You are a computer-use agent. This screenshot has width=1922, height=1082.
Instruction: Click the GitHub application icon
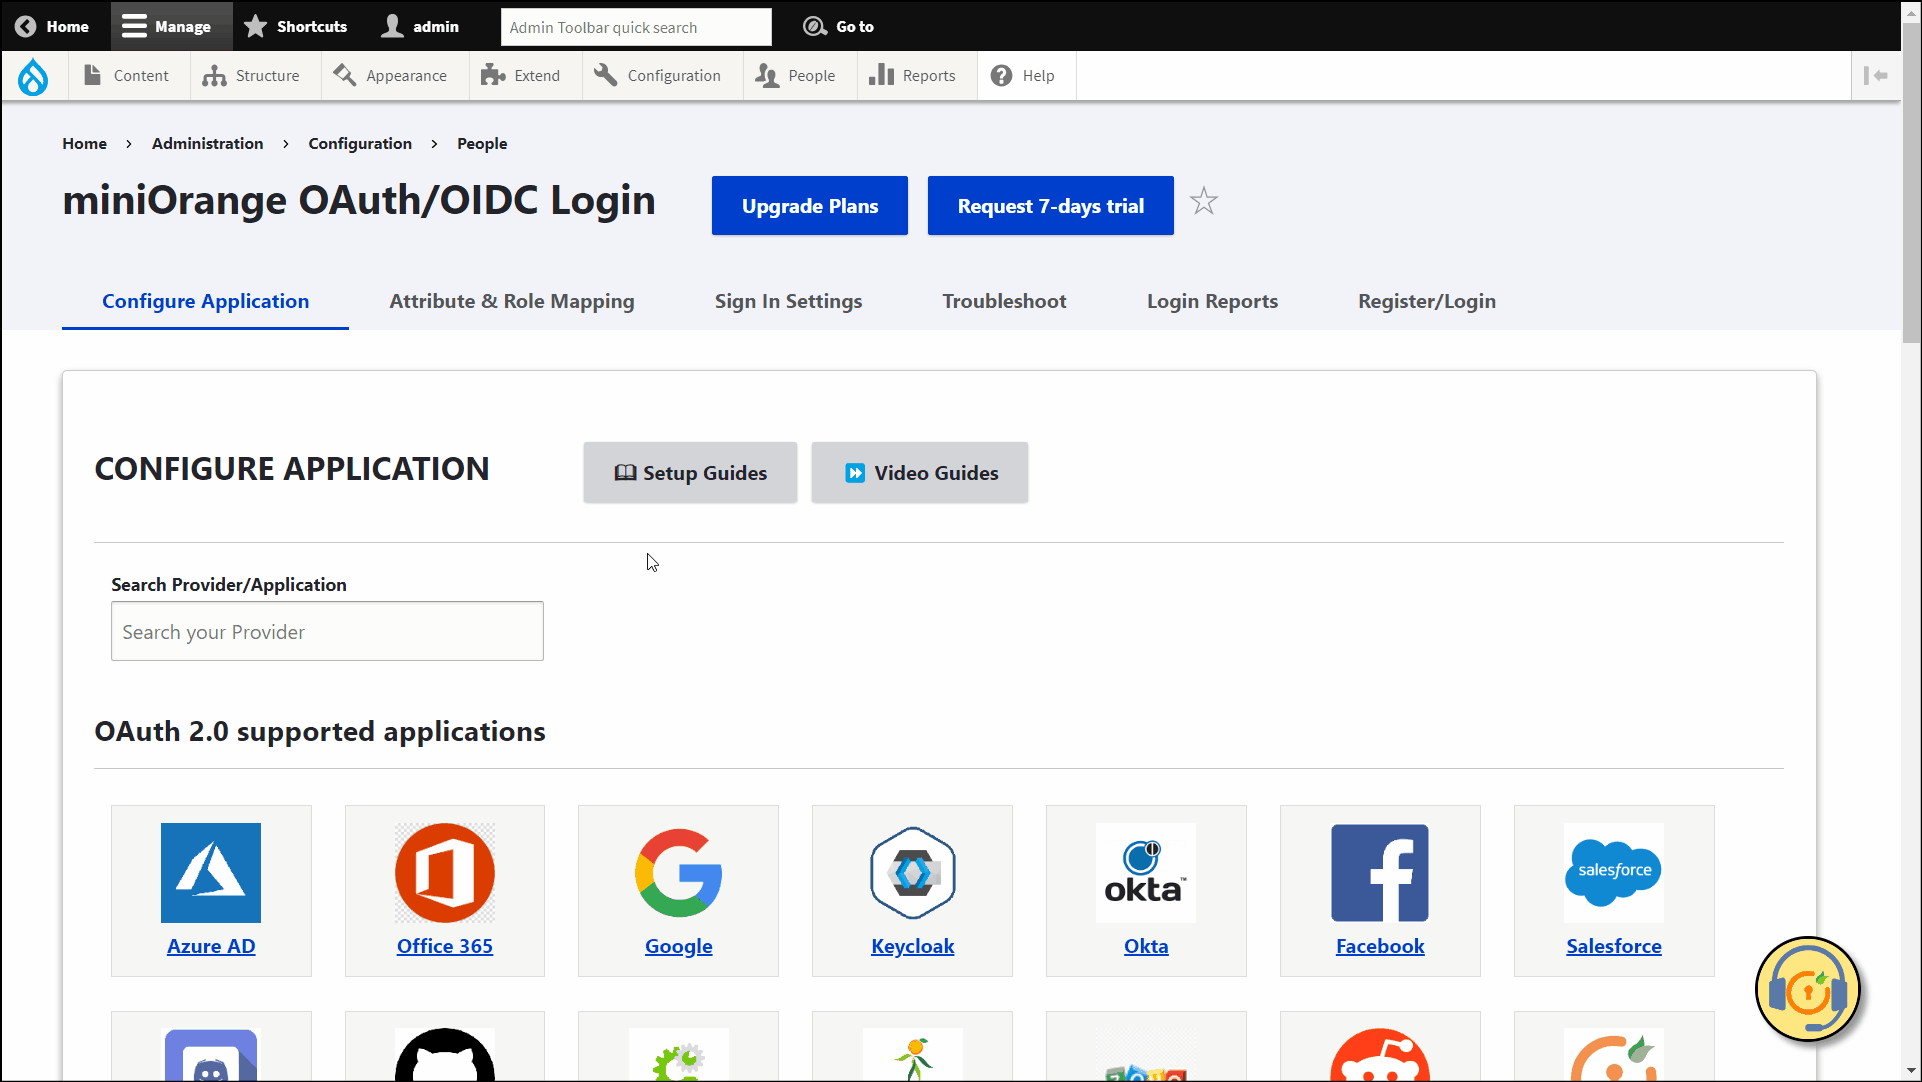444,1055
